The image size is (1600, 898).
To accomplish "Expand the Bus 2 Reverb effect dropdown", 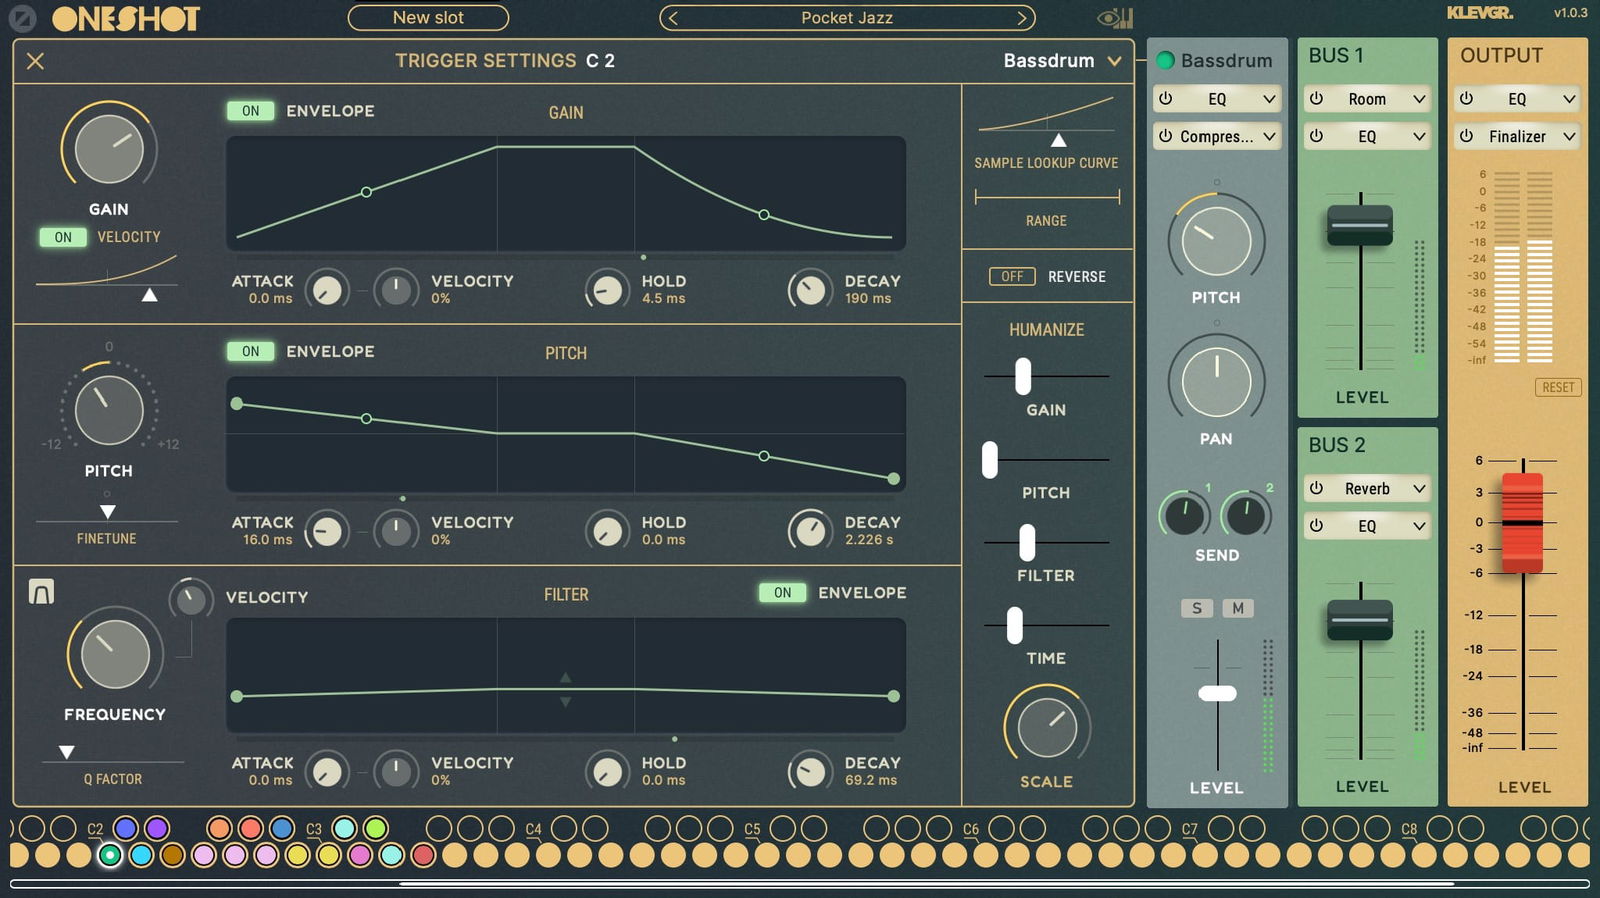I will (1418, 489).
